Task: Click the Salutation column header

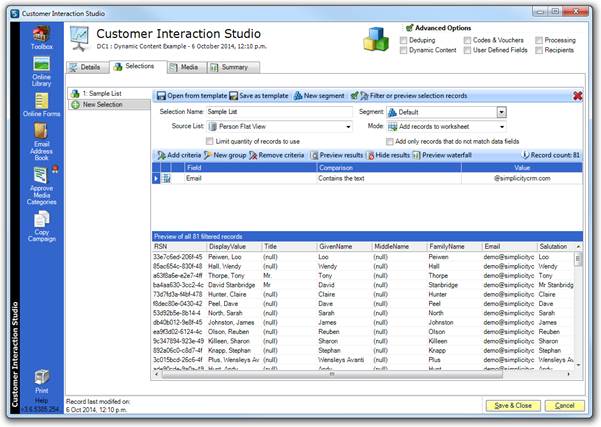Action: click(x=556, y=246)
